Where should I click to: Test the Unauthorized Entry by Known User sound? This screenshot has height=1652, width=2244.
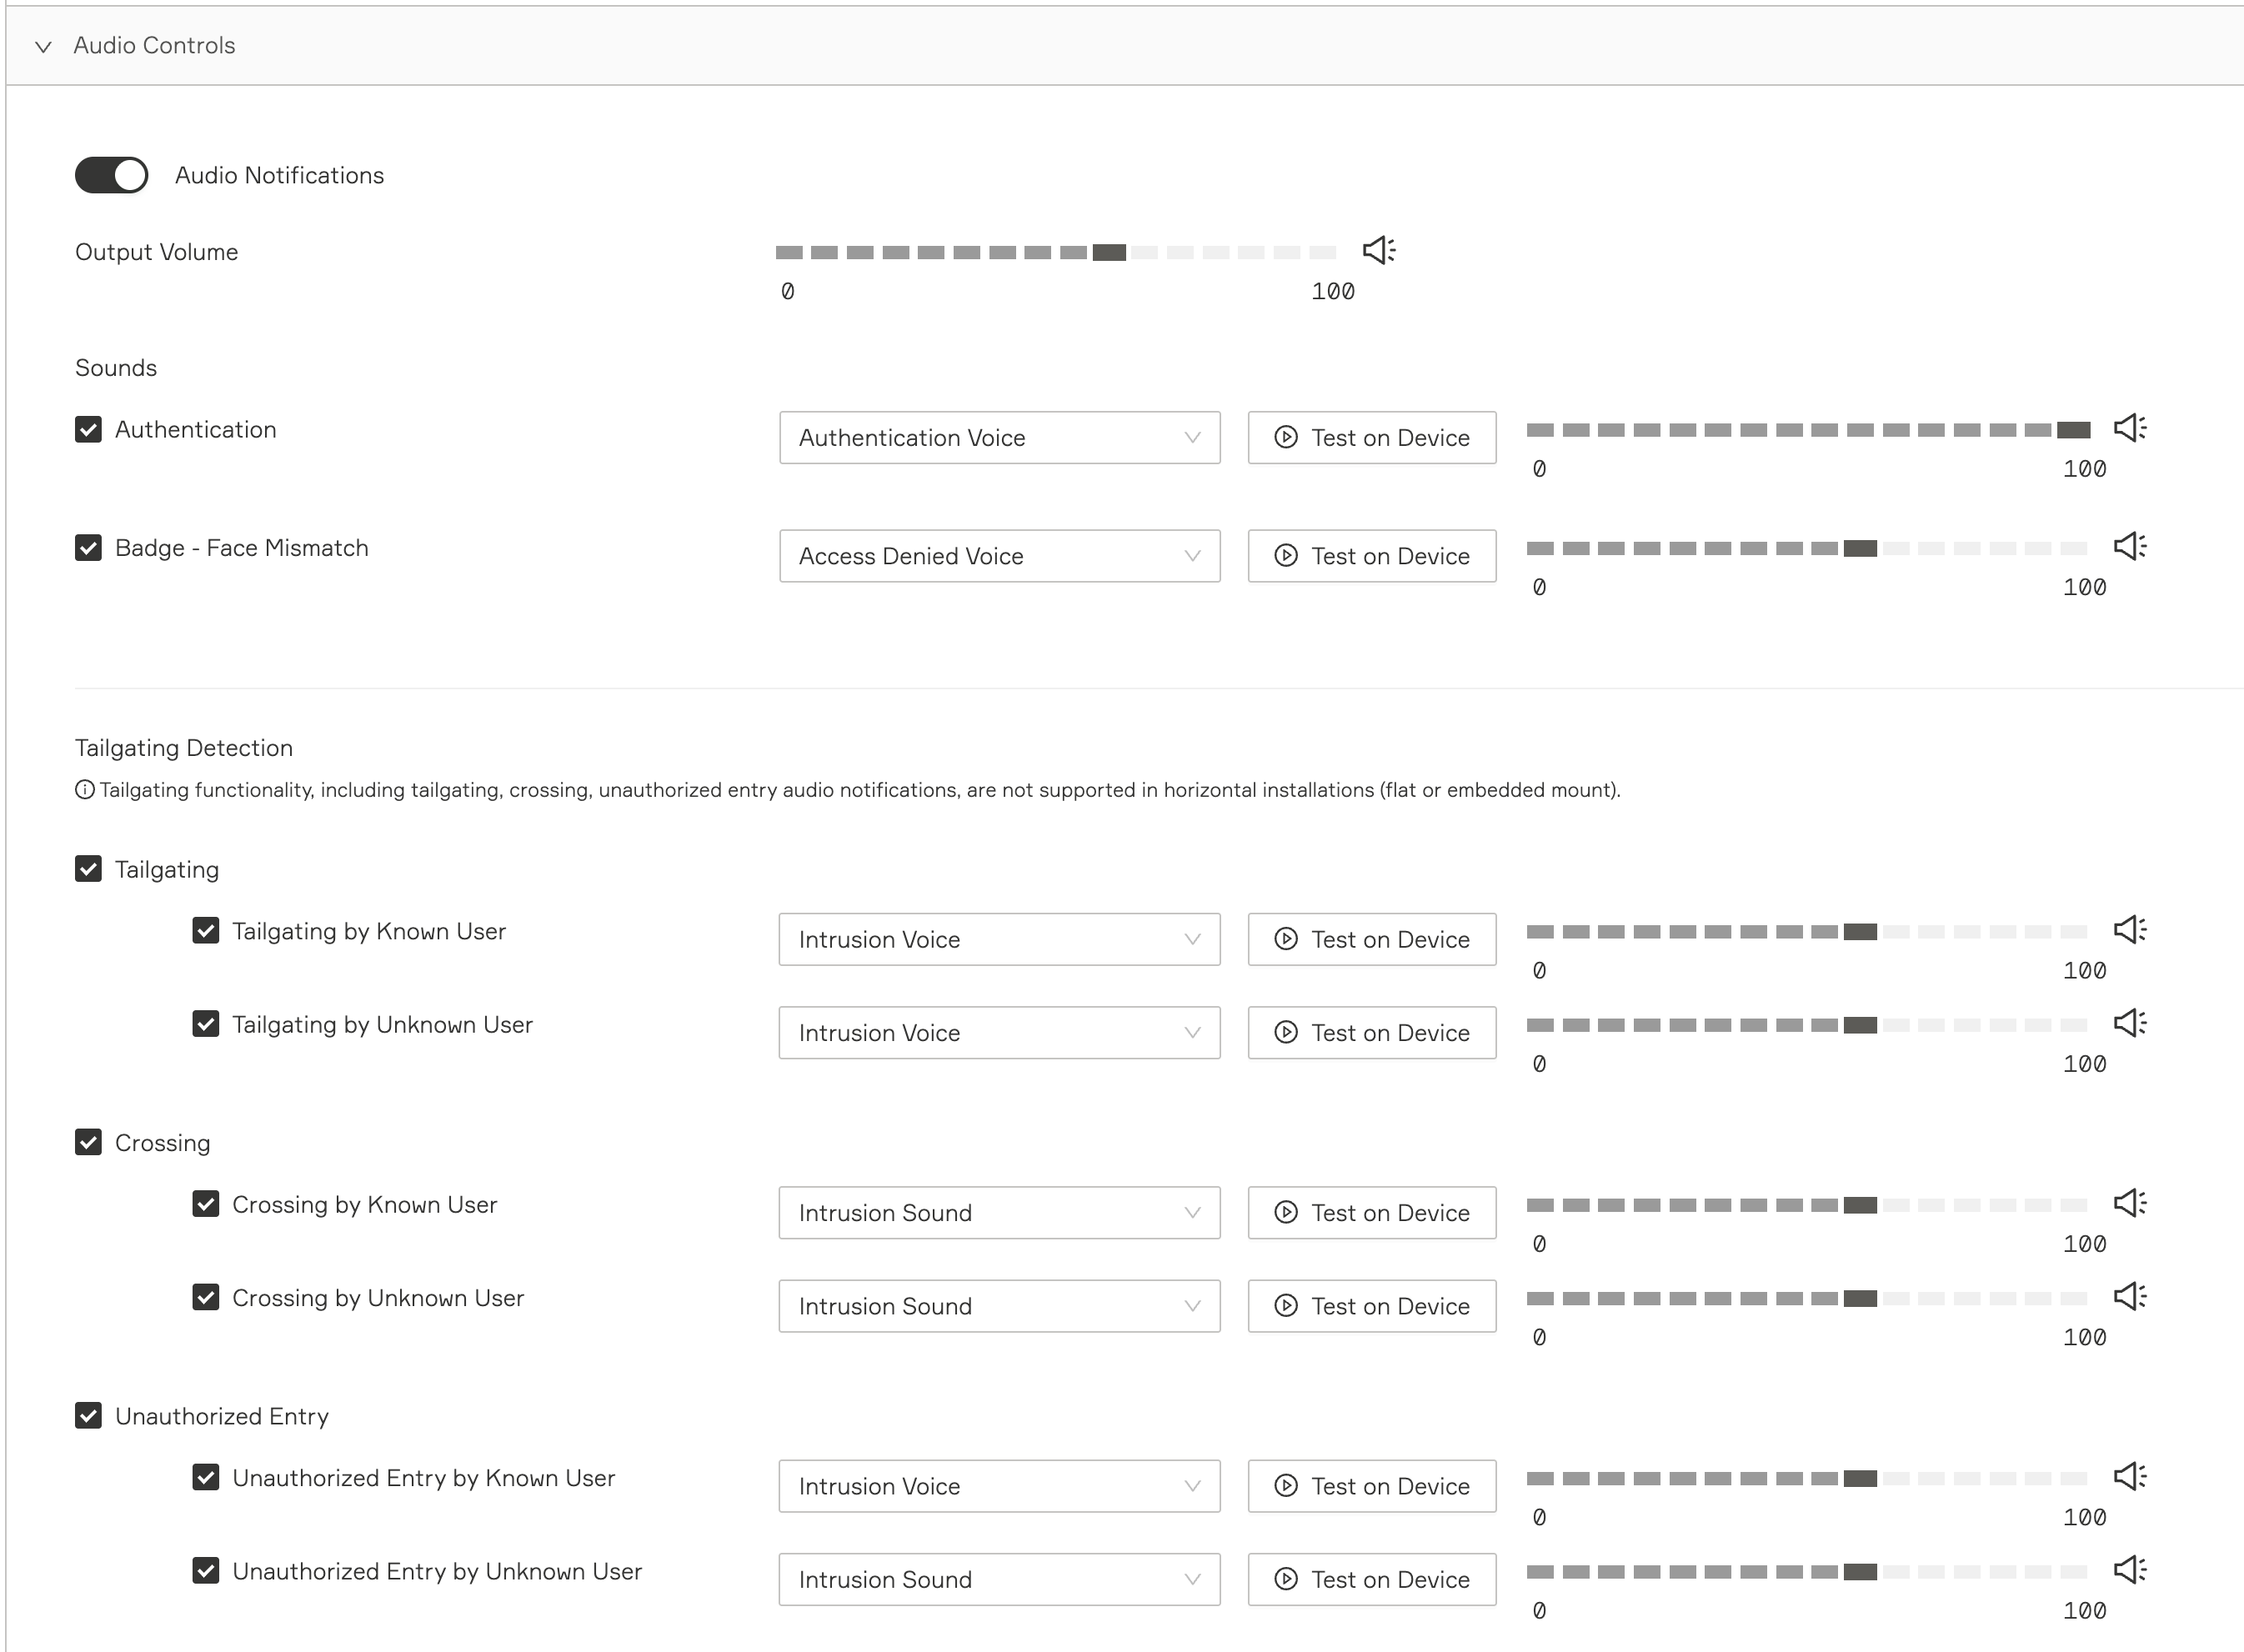tap(1371, 1486)
